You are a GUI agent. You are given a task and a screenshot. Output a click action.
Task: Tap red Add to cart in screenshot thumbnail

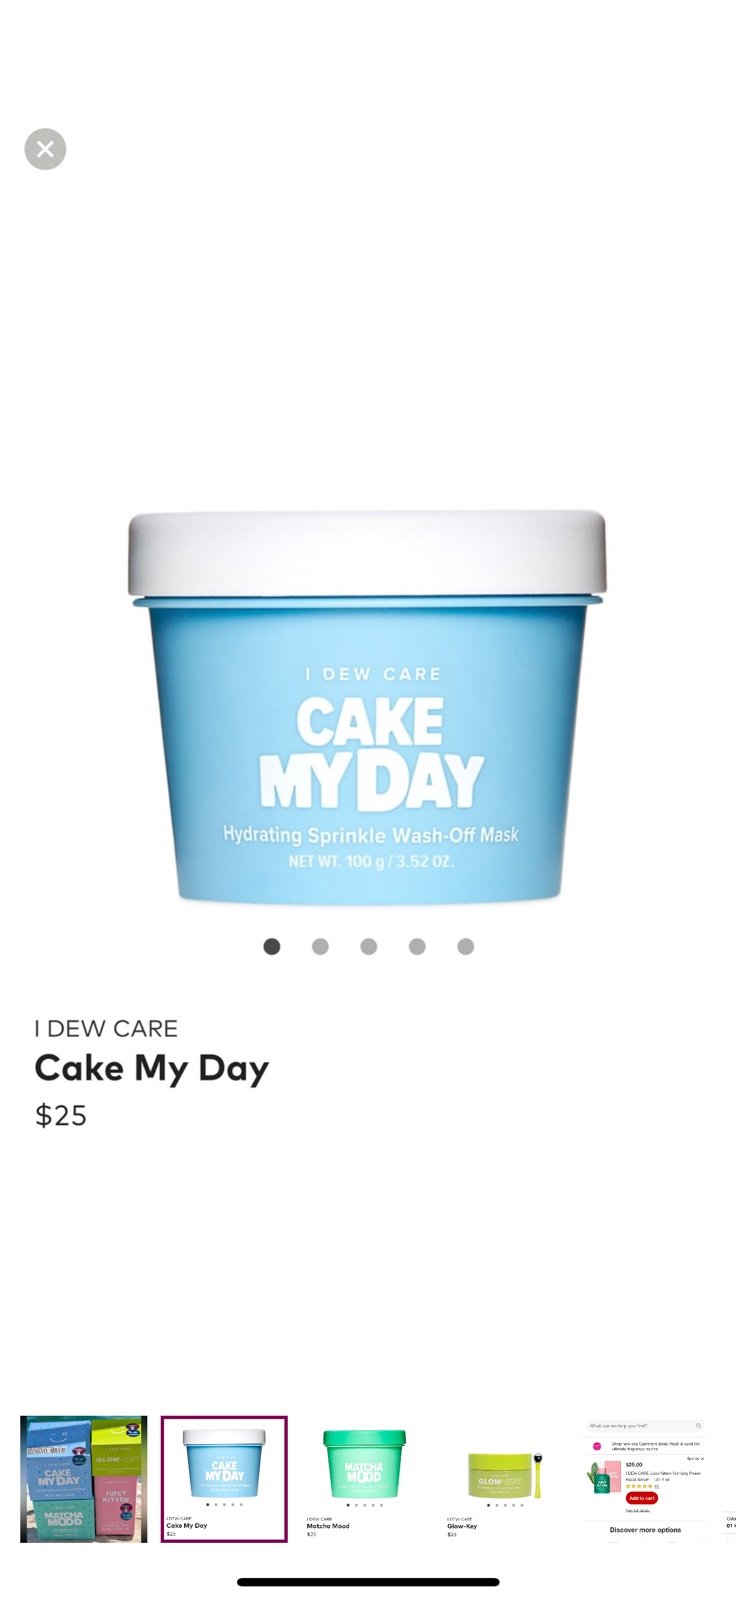pyautogui.click(x=641, y=1498)
